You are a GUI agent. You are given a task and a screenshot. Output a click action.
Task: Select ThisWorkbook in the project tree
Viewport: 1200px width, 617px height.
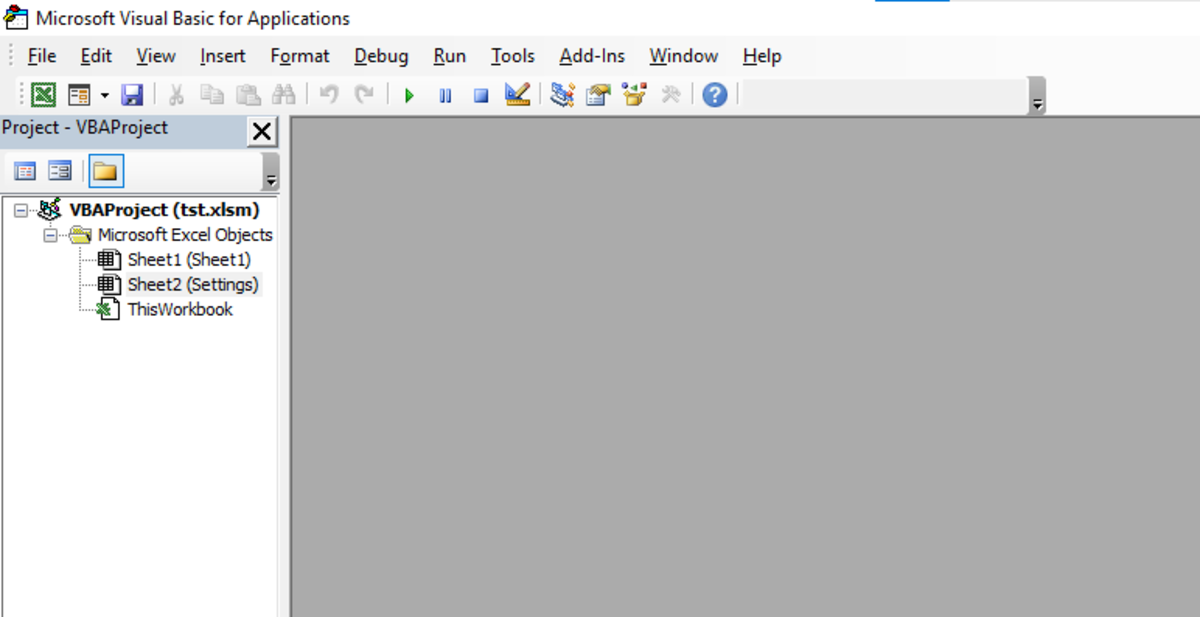[x=180, y=310]
